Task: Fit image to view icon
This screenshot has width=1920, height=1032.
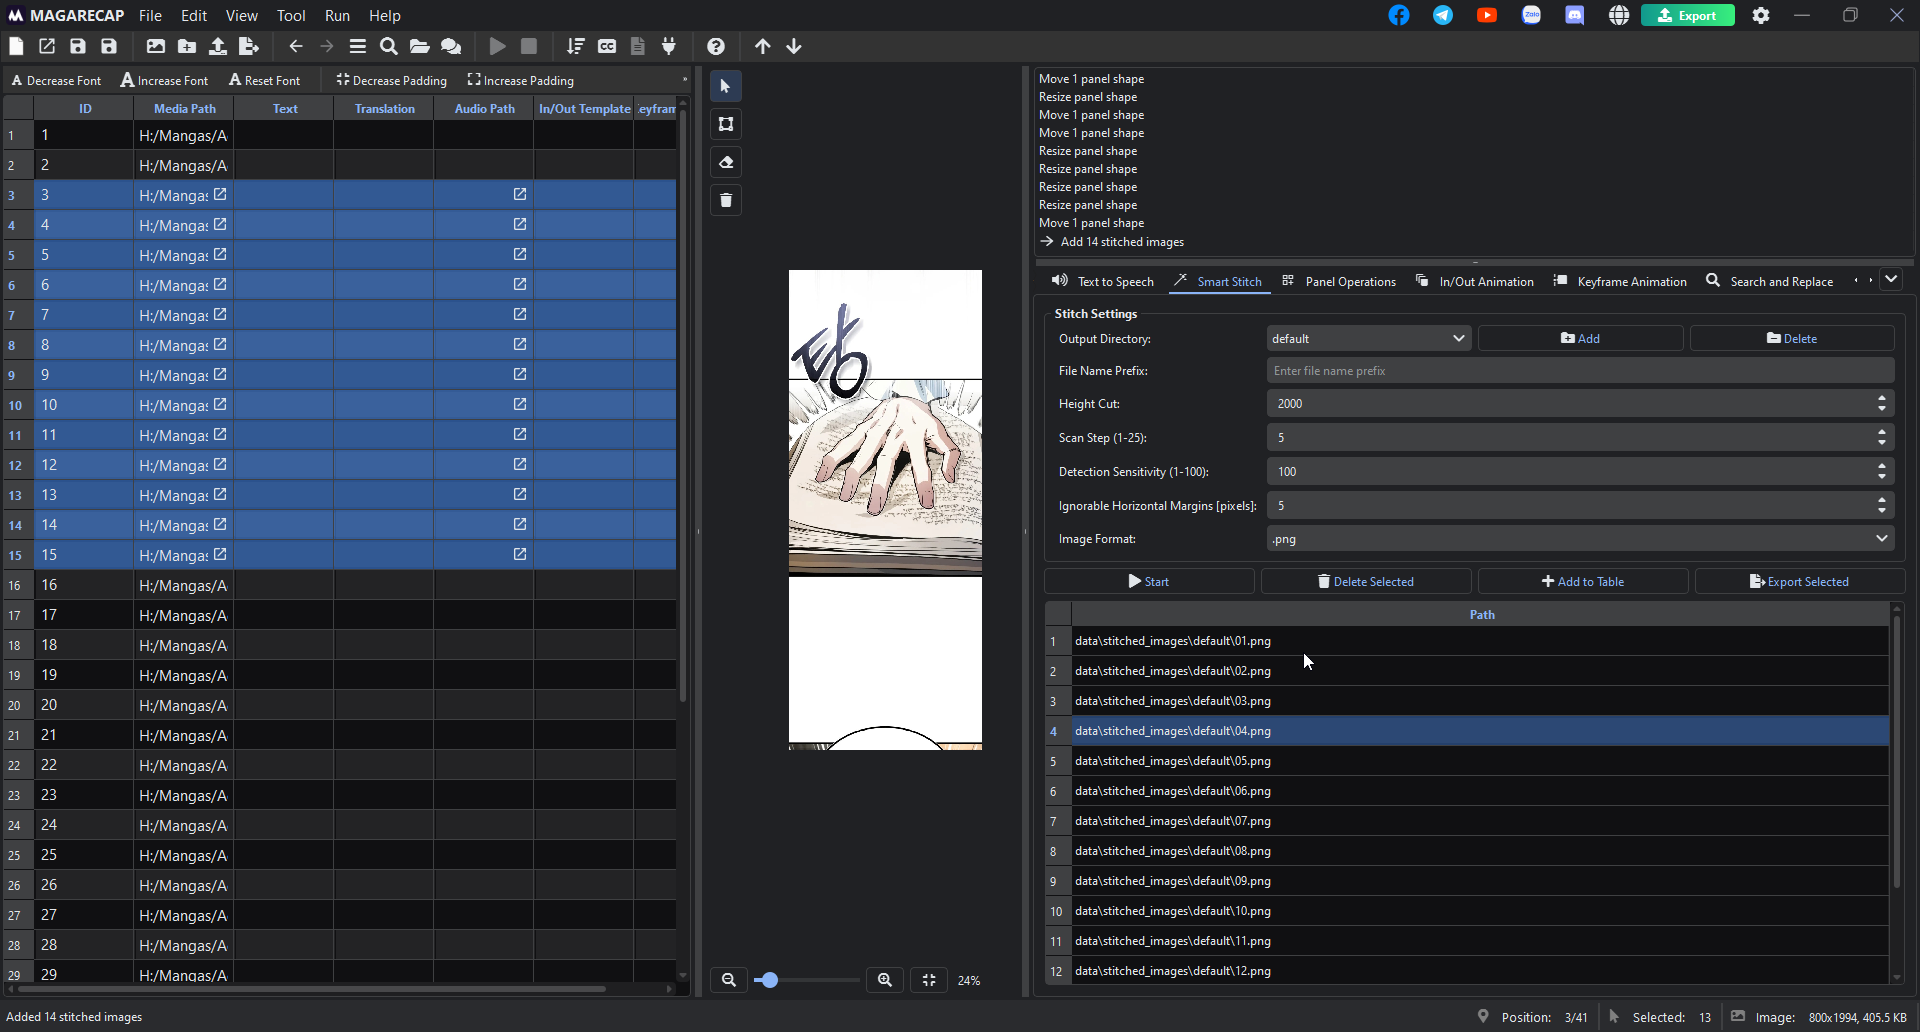Action: (929, 980)
